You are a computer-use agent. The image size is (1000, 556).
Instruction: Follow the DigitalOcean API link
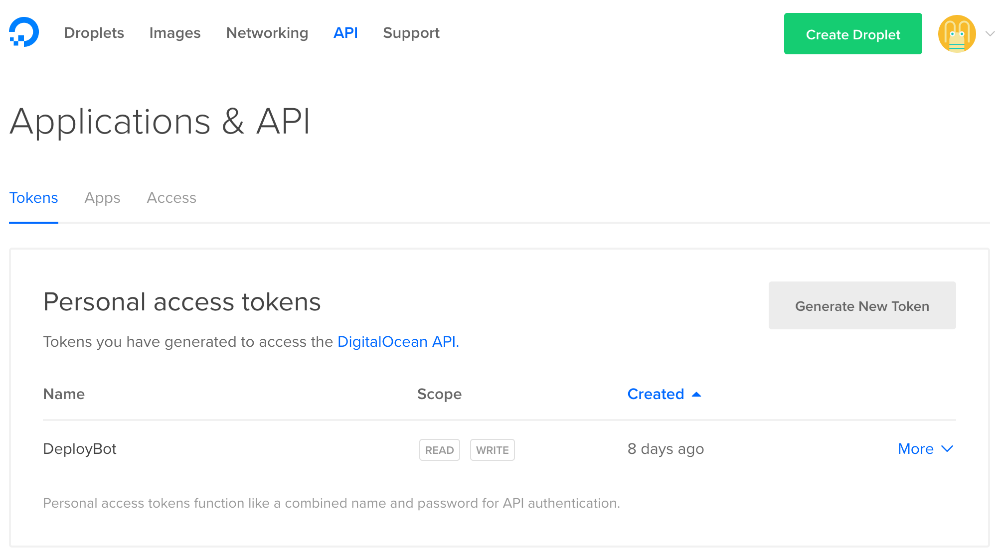click(398, 342)
